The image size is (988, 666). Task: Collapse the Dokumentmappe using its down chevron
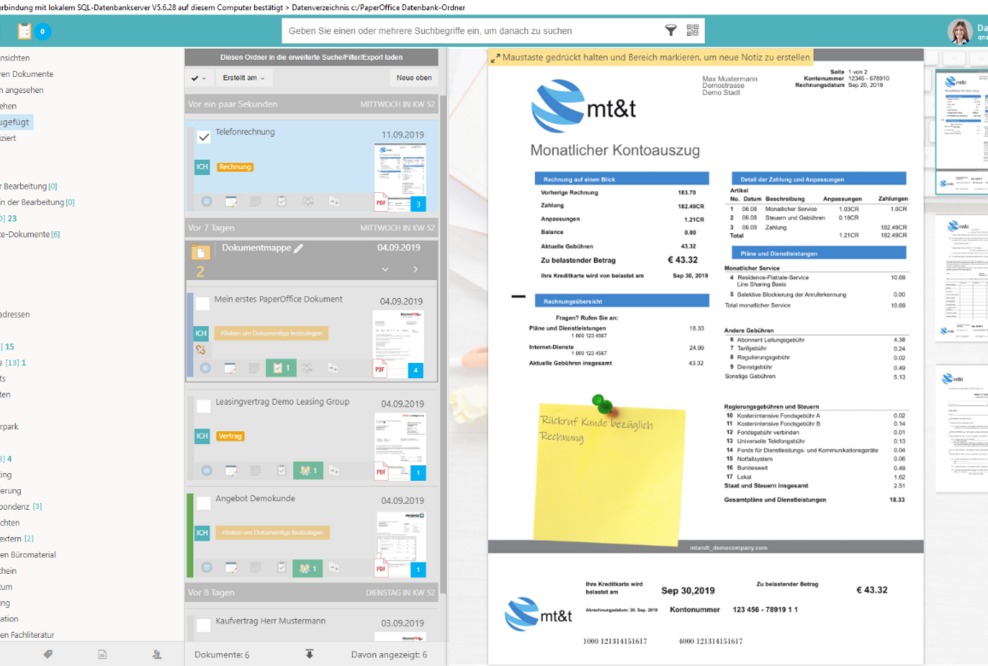385,269
